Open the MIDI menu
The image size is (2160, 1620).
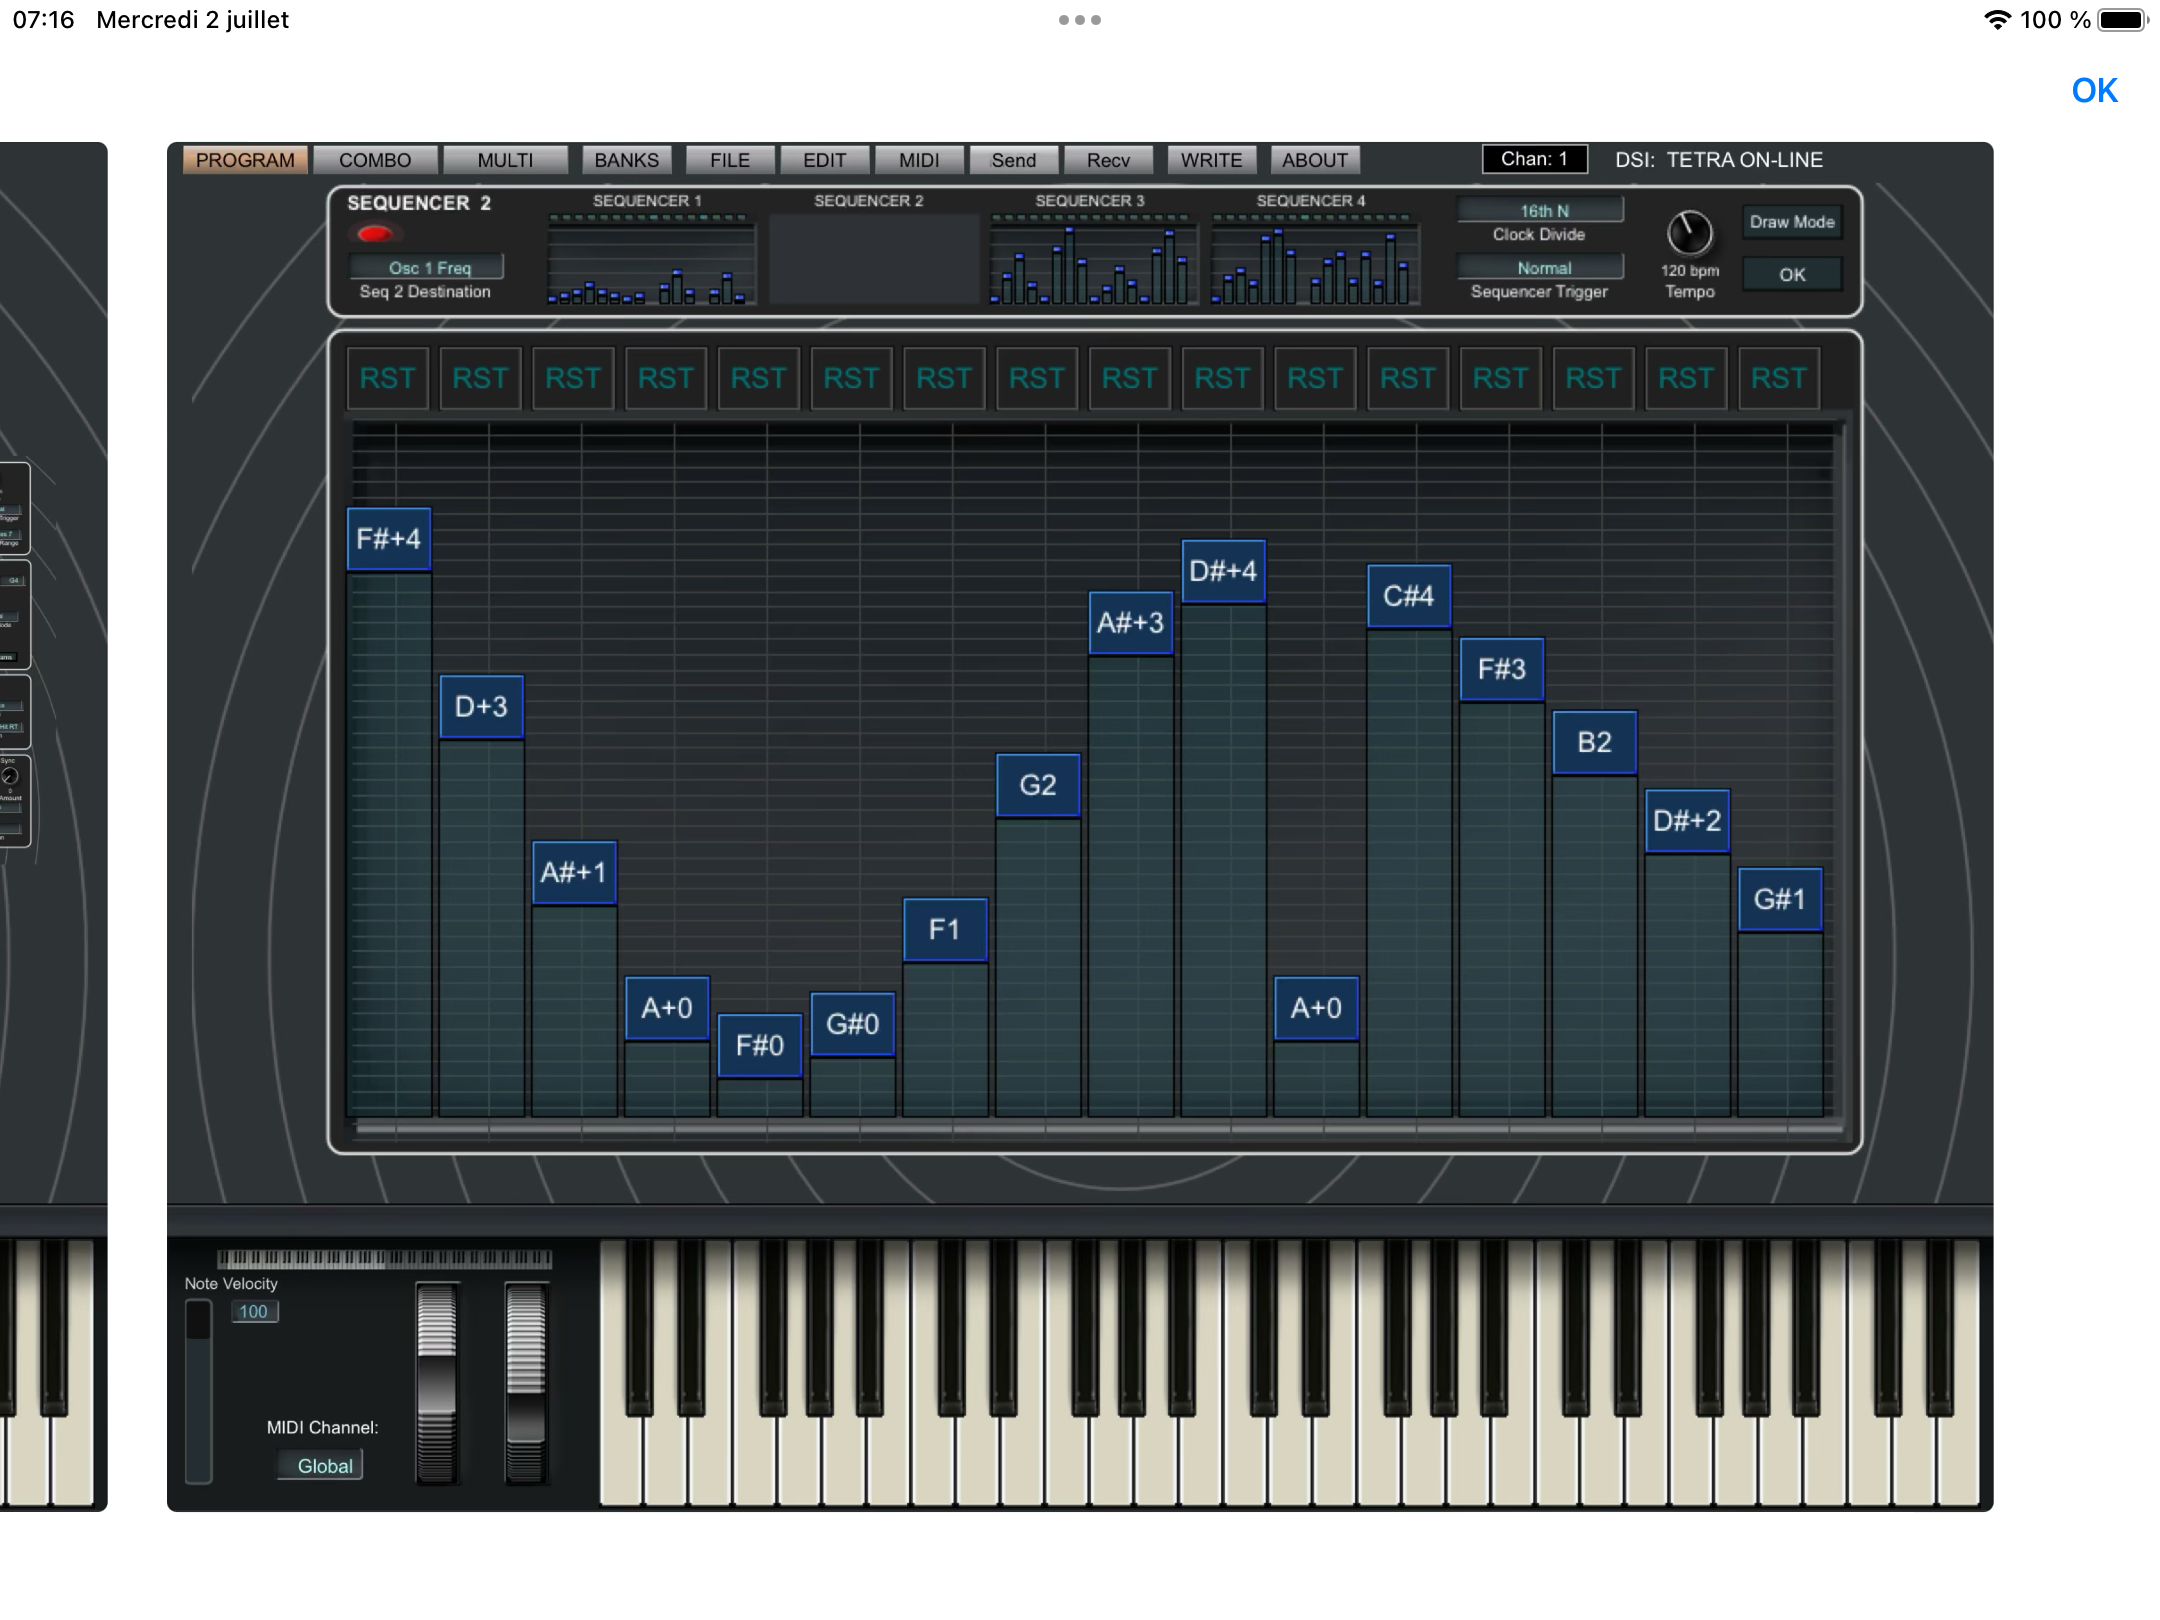tap(919, 160)
